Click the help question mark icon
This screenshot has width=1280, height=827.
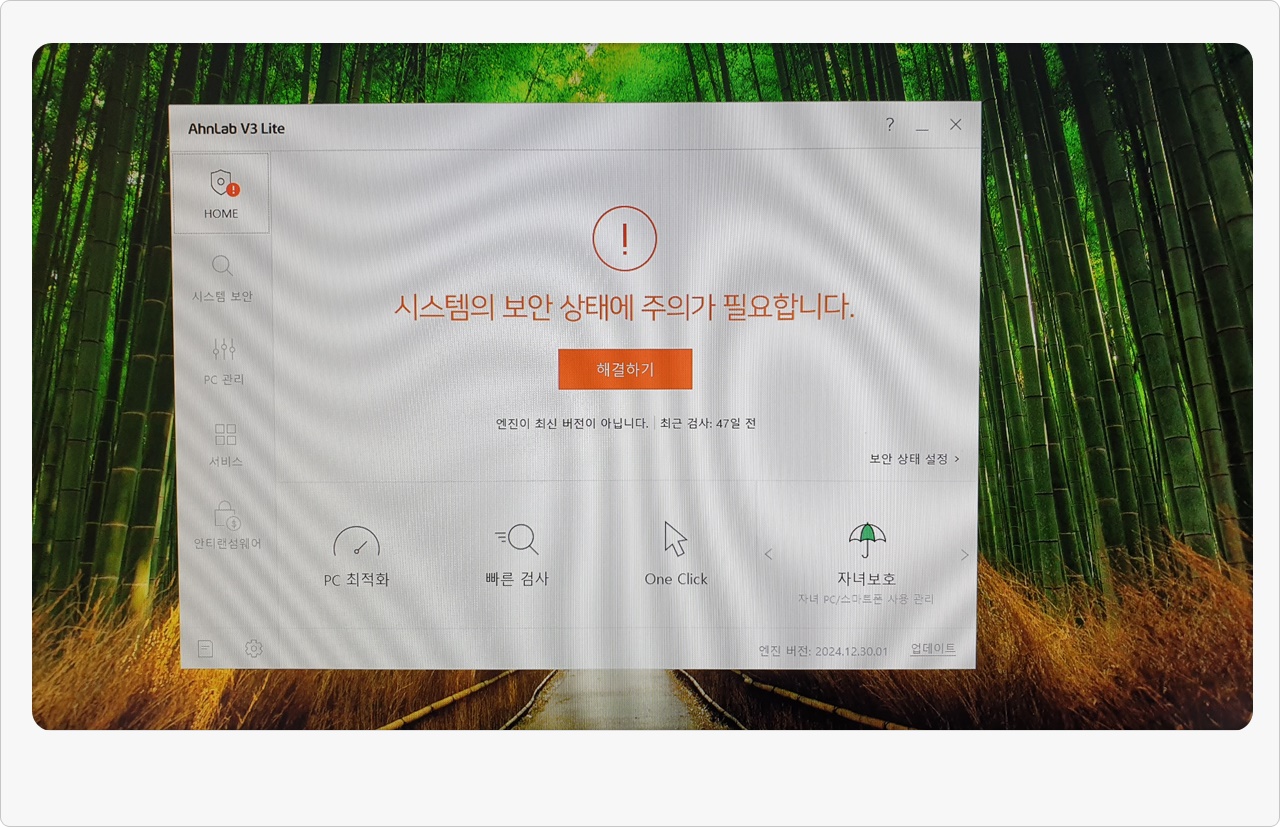890,125
